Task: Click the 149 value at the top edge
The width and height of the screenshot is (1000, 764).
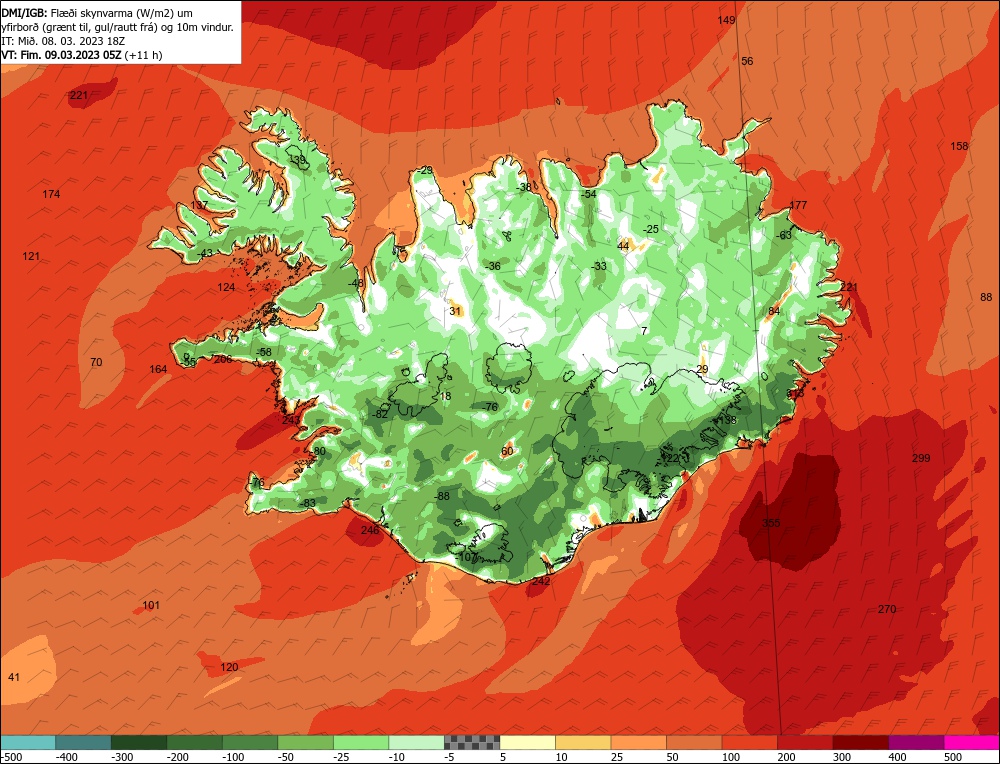Action: (726, 20)
